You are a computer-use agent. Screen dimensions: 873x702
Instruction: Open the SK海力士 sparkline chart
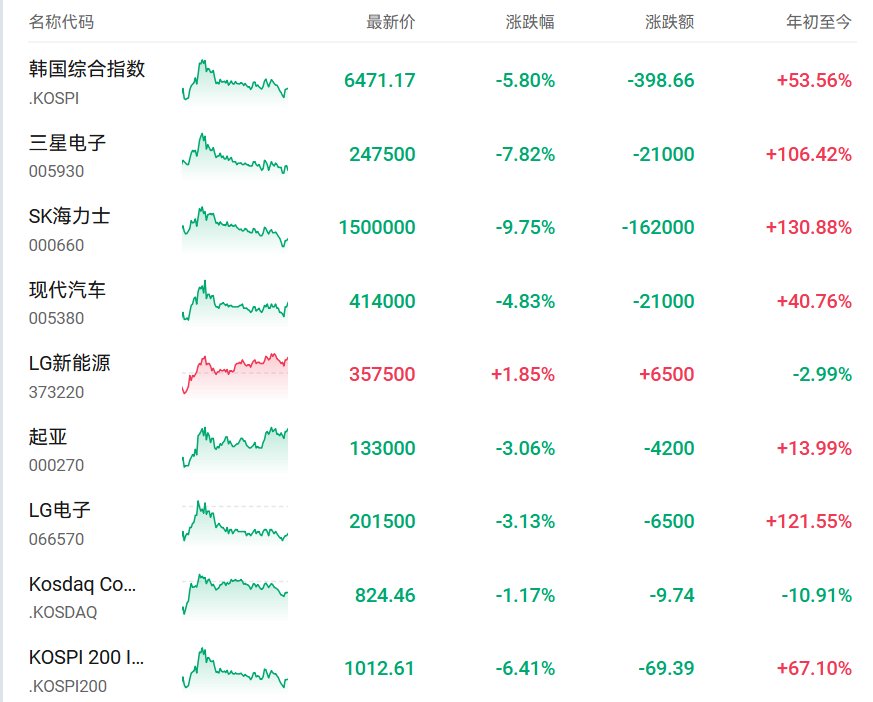[235, 228]
